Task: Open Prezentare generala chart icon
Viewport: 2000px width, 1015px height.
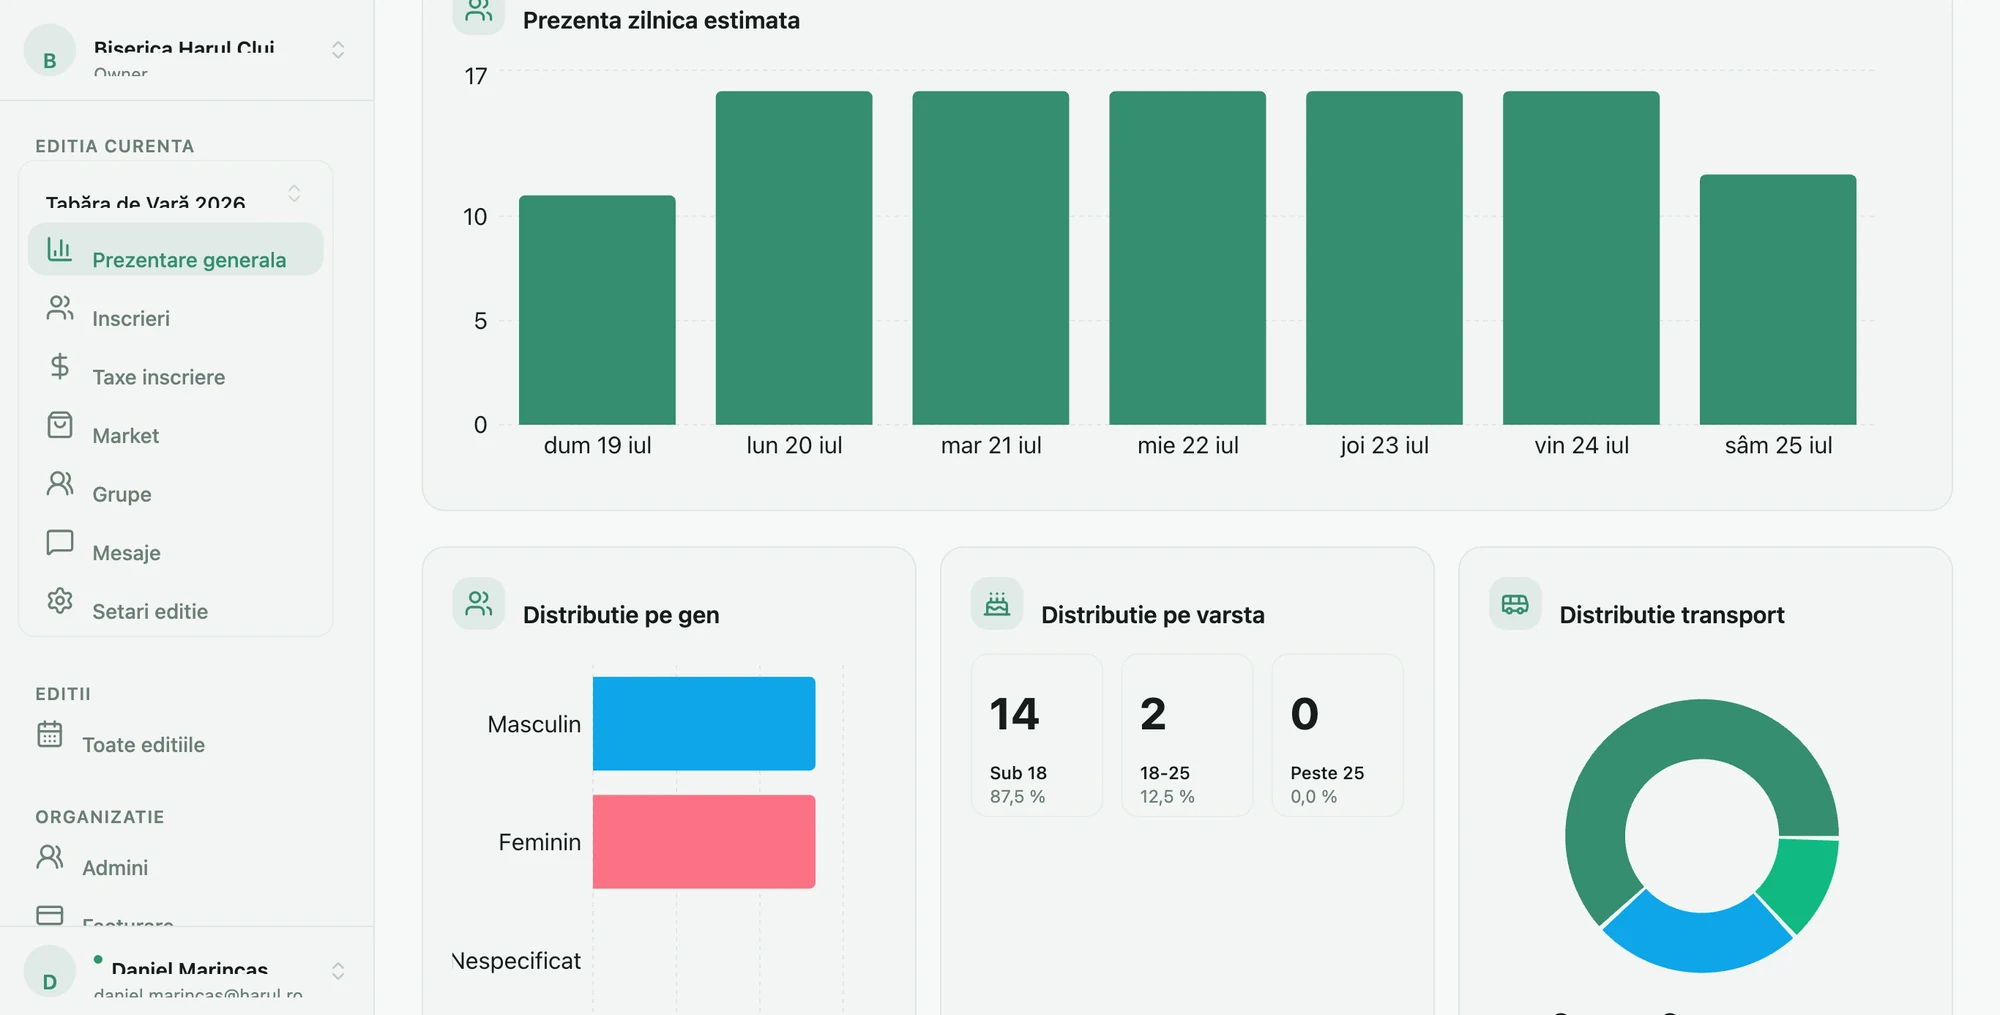Action: click(x=60, y=249)
